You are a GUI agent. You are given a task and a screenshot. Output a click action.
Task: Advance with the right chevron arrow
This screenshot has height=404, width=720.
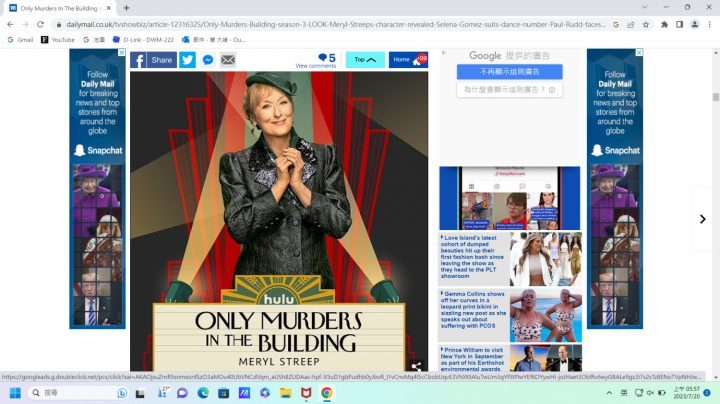703,219
